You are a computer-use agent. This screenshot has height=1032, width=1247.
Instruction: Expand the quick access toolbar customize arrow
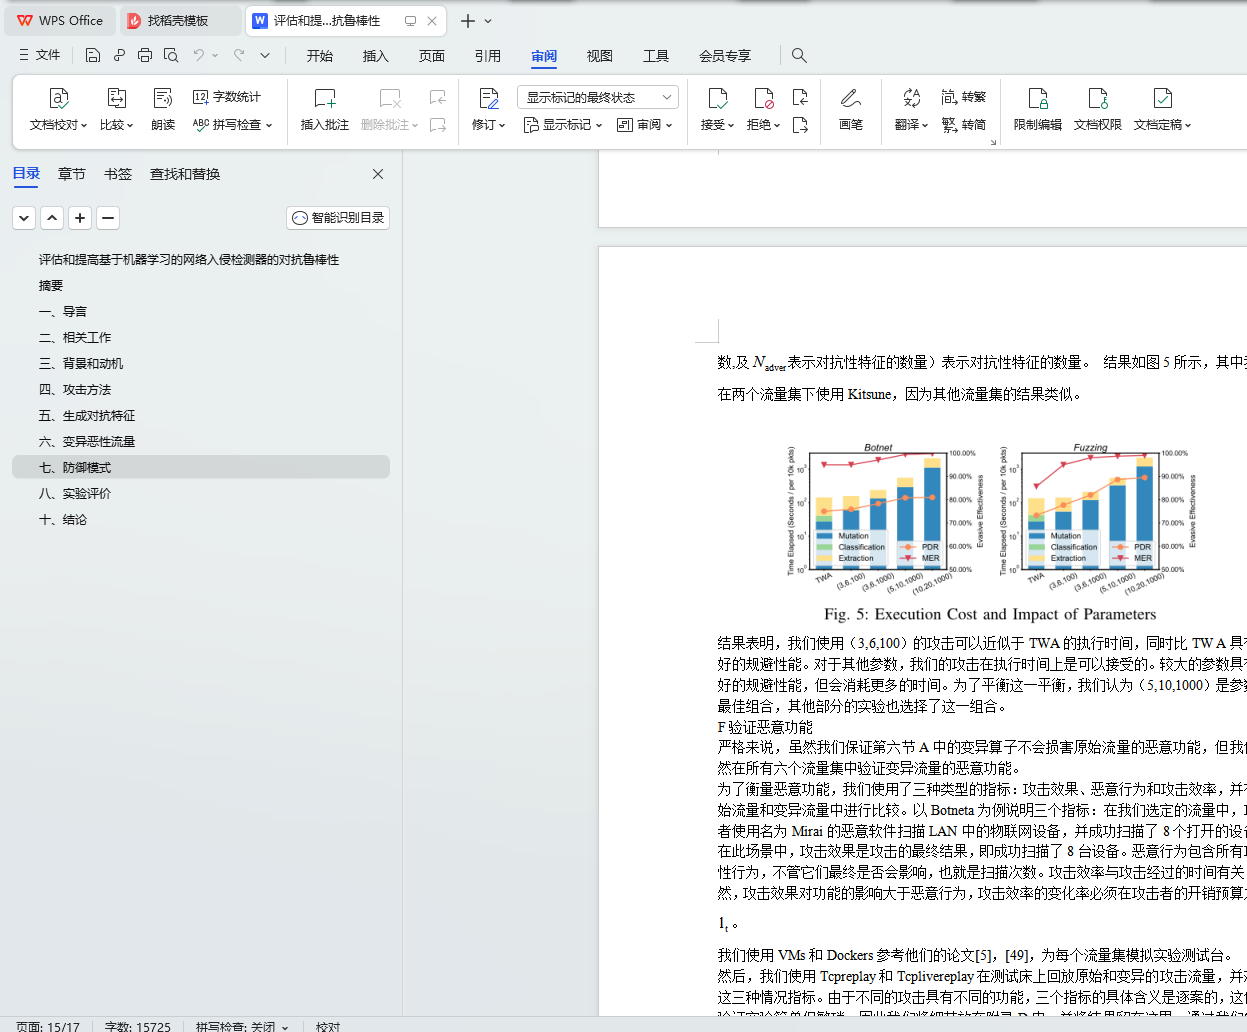pos(265,55)
